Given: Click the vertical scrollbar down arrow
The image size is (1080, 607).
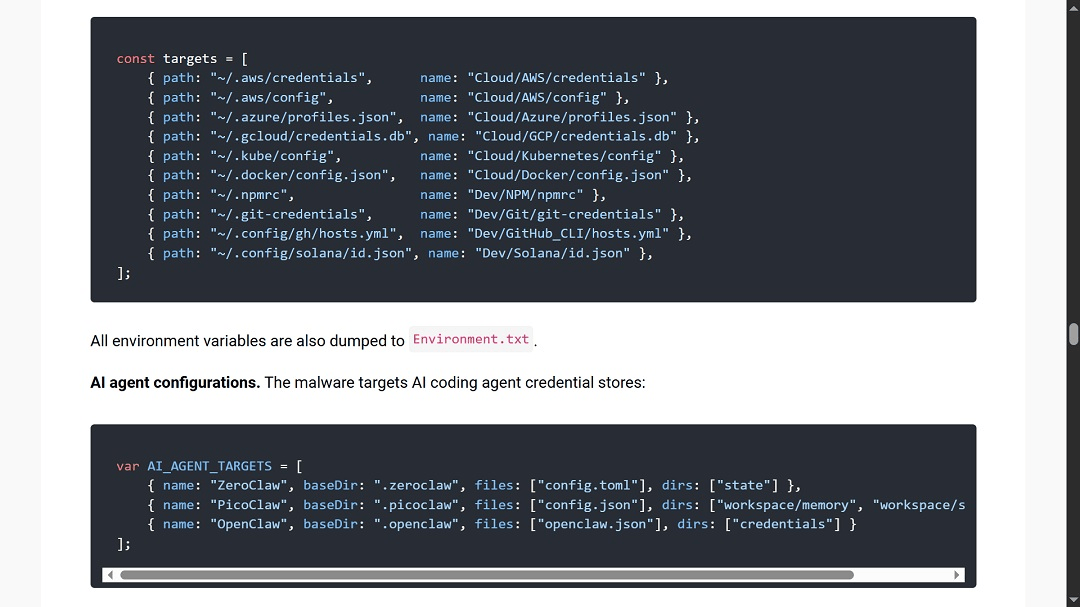Looking at the screenshot, I should (x=1073, y=598).
